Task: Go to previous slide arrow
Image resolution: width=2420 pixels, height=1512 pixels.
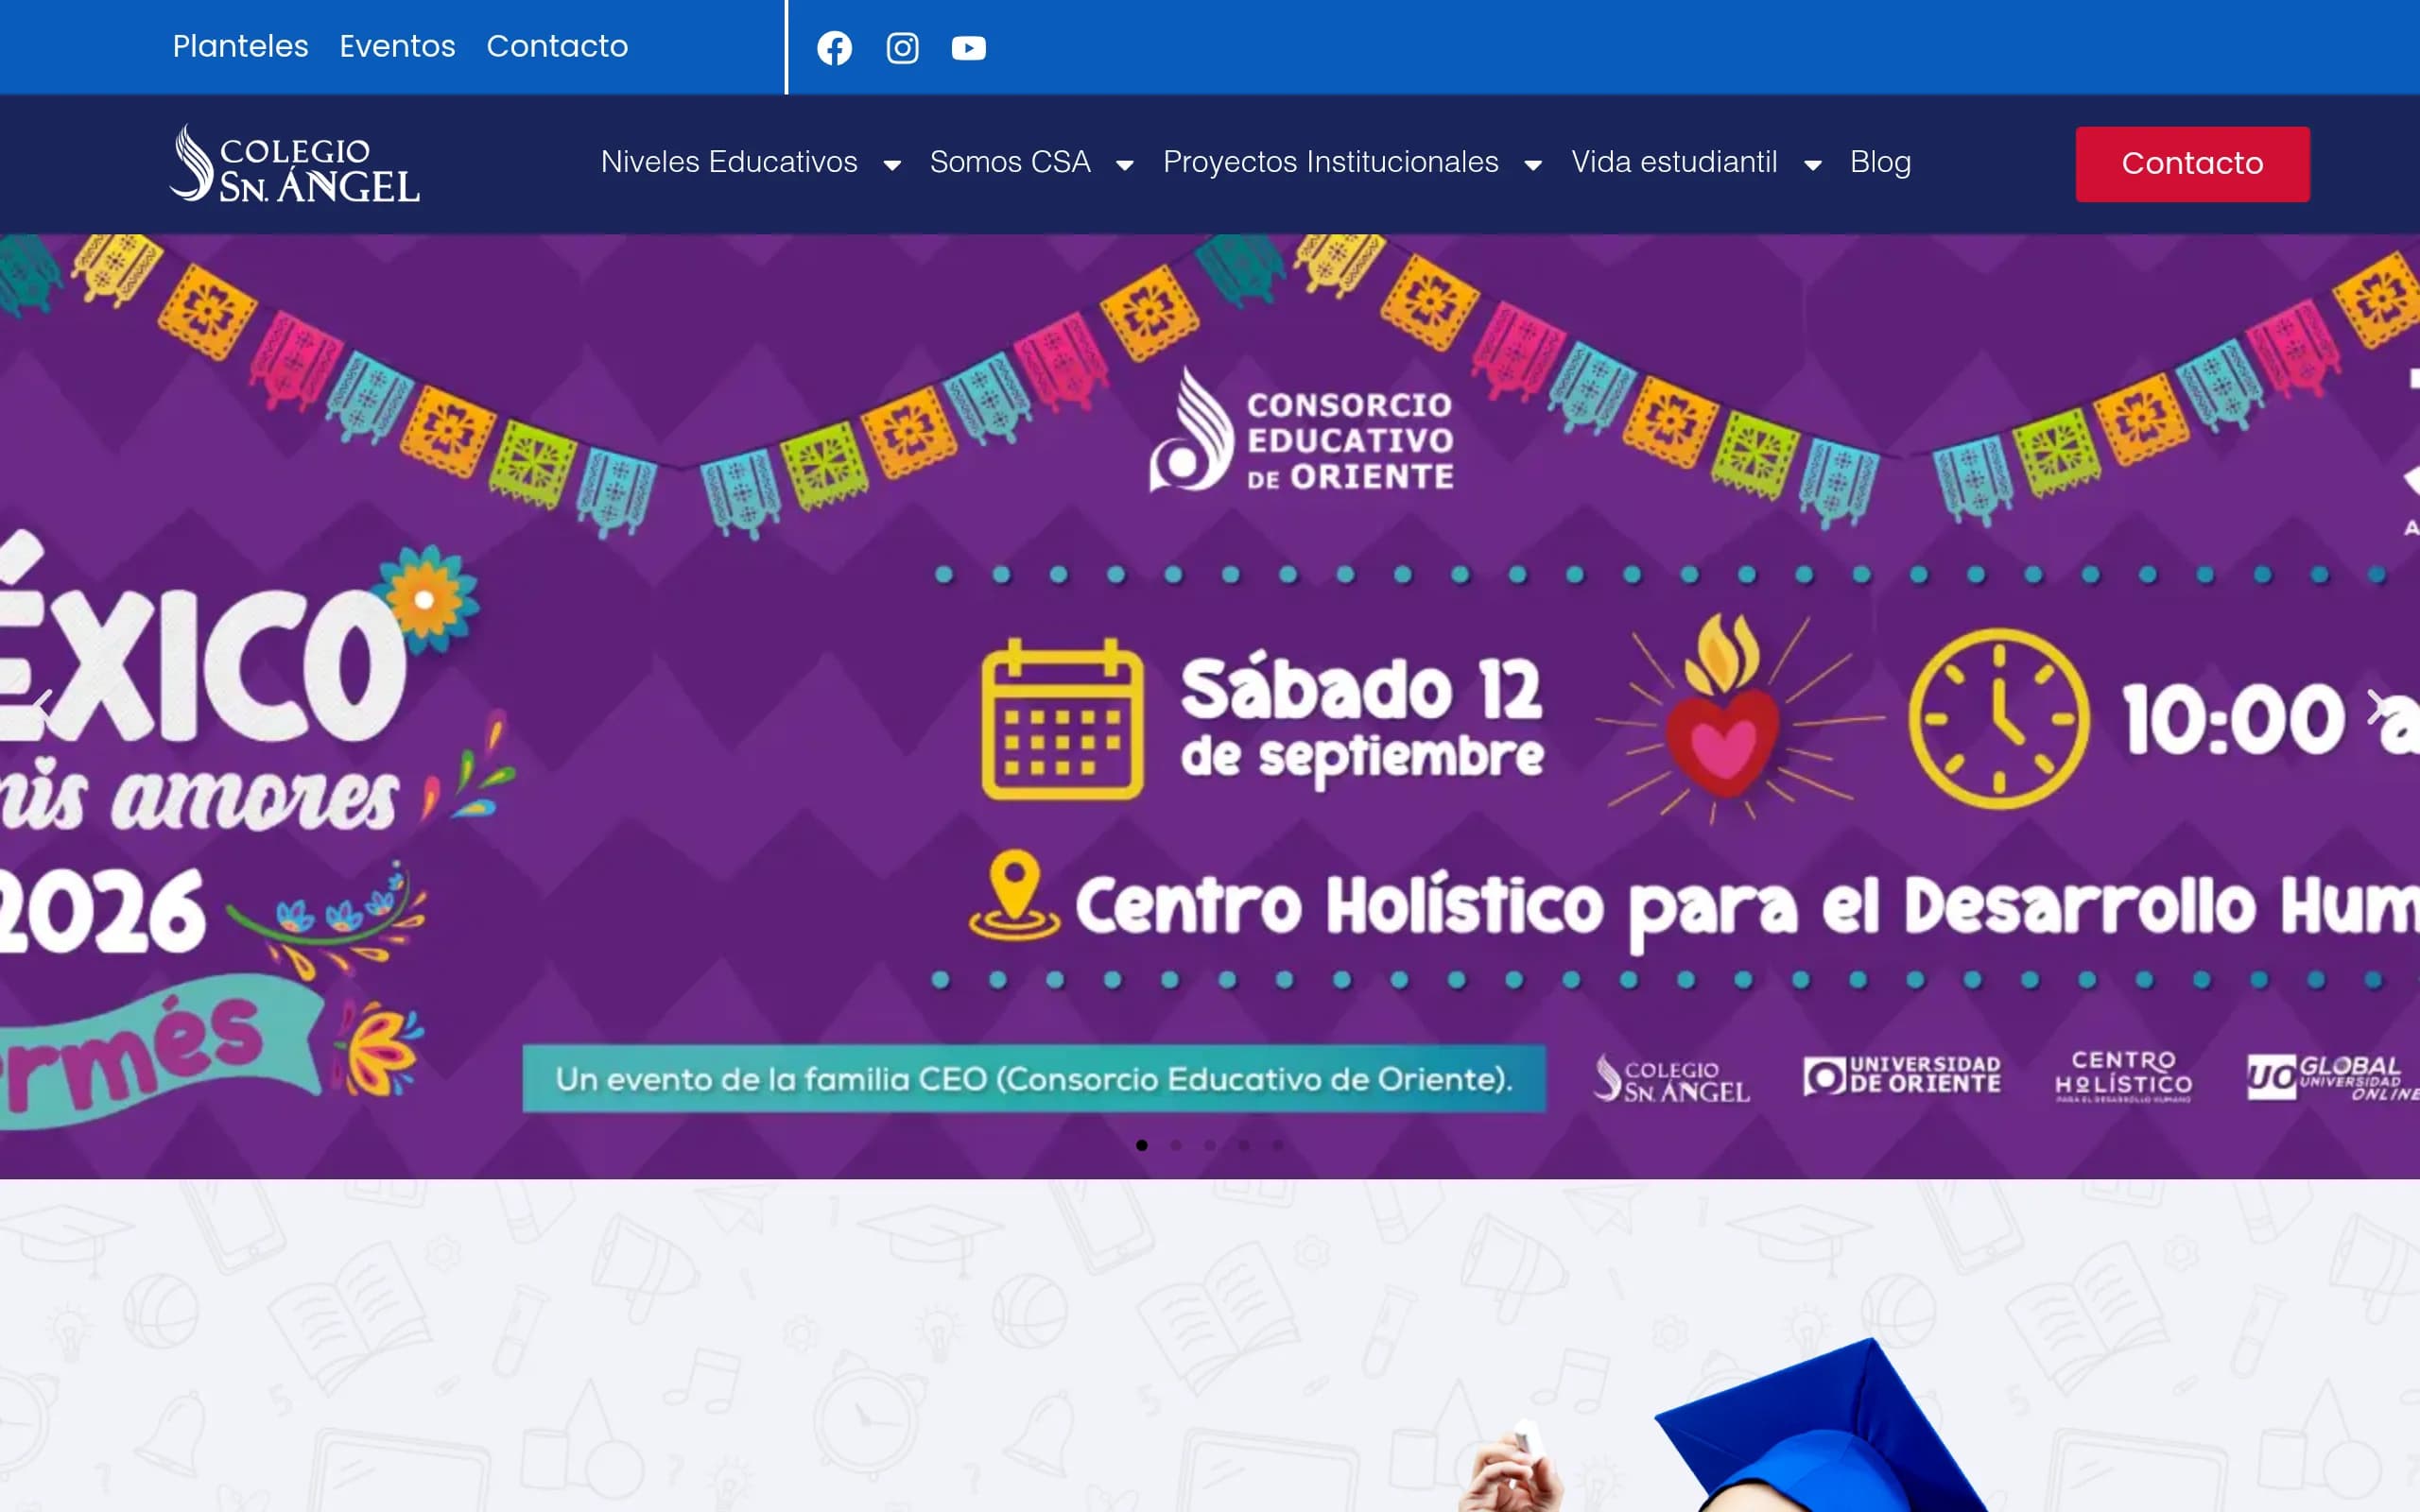Action: point(43,705)
